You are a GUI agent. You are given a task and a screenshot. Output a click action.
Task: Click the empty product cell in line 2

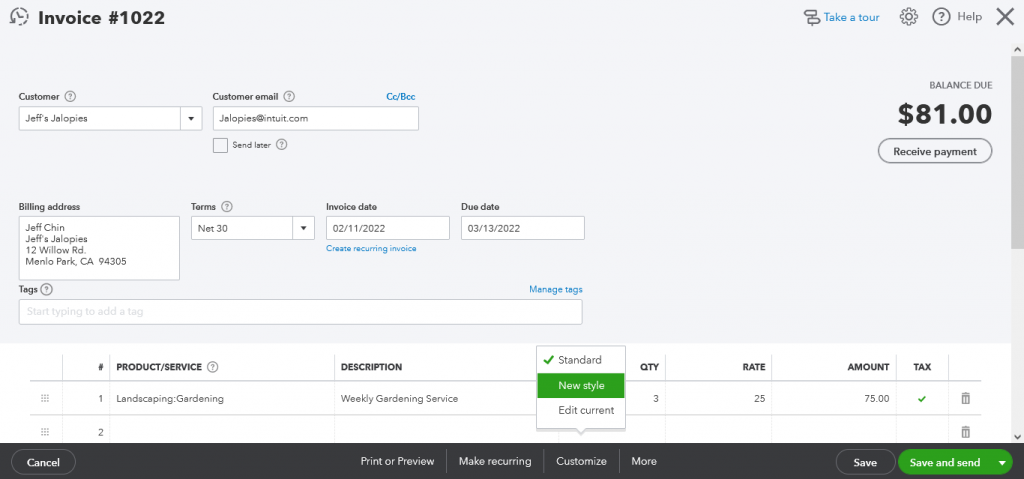coord(222,431)
